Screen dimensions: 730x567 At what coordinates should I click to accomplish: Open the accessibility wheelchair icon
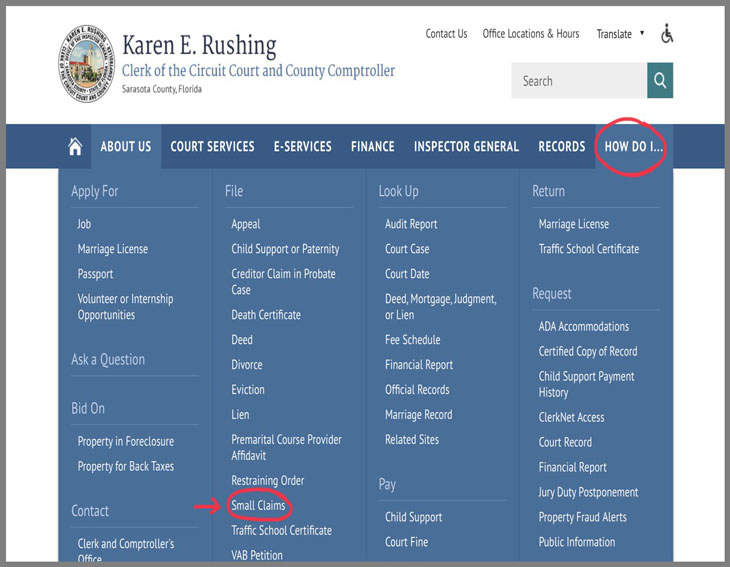coord(667,34)
